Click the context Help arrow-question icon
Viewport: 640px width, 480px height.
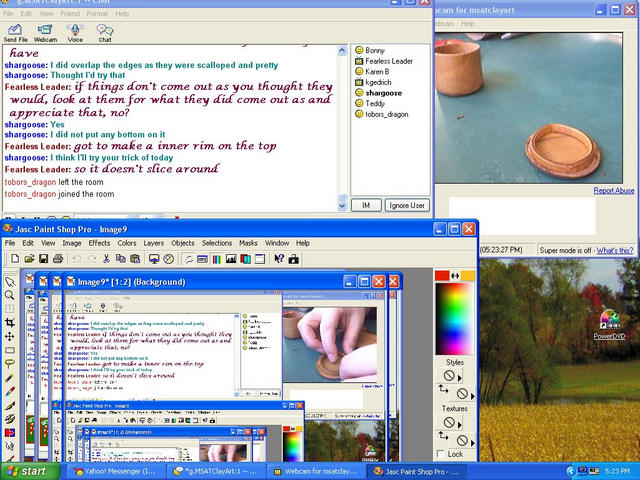[279, 259]
